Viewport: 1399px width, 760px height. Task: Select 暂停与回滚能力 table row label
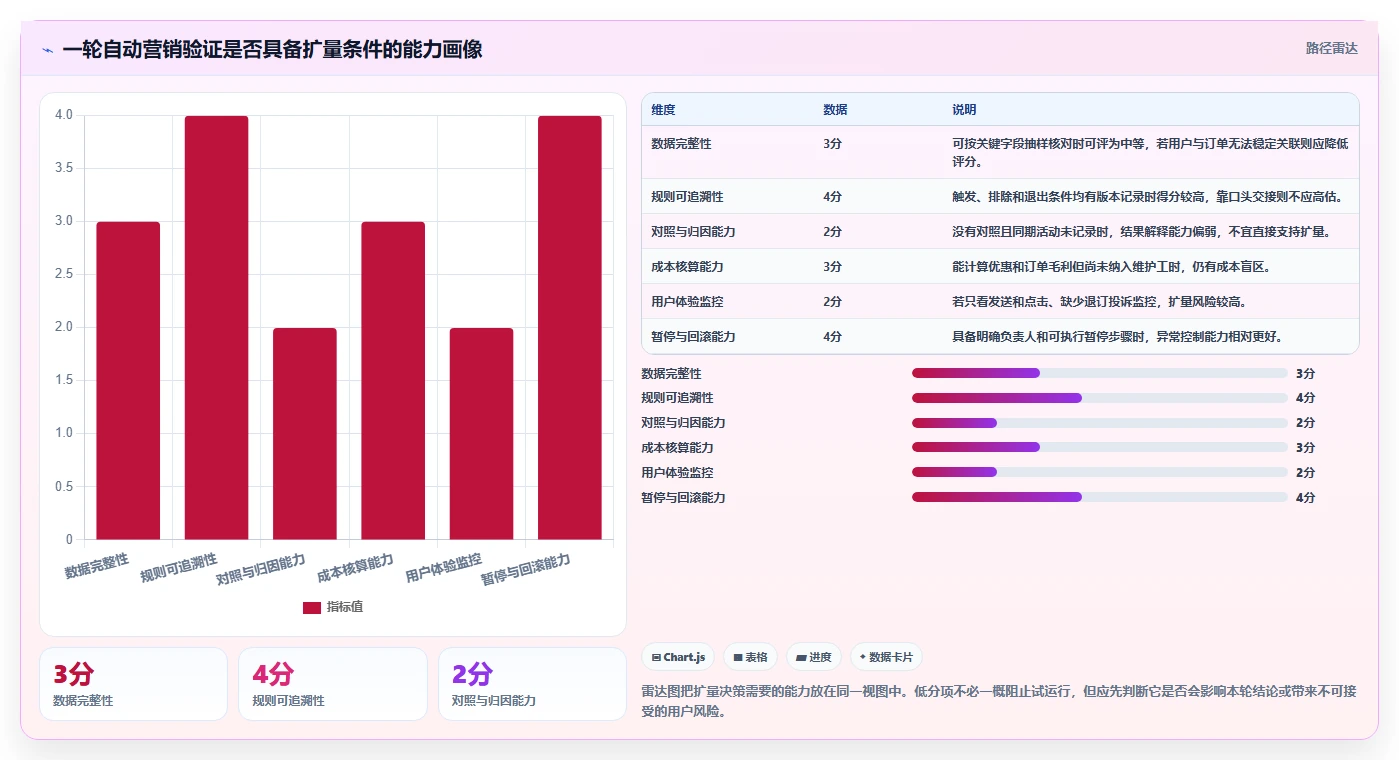(x=693, y=337)
